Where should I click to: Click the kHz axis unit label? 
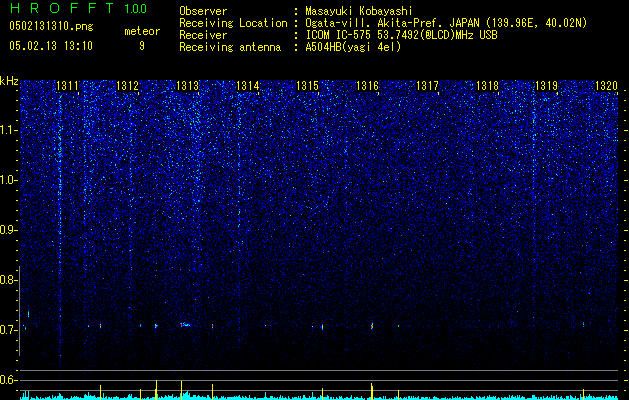[9, 81]
